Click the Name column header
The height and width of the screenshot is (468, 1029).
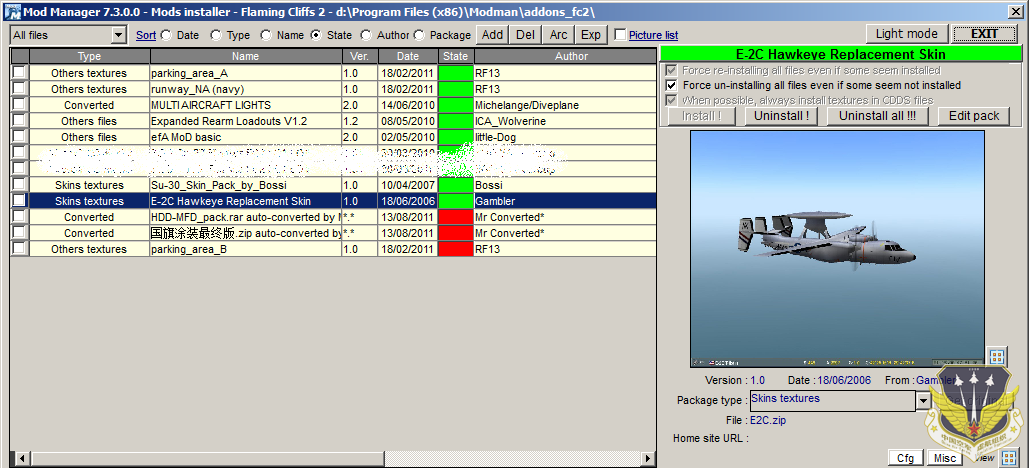tap(245, 56)
